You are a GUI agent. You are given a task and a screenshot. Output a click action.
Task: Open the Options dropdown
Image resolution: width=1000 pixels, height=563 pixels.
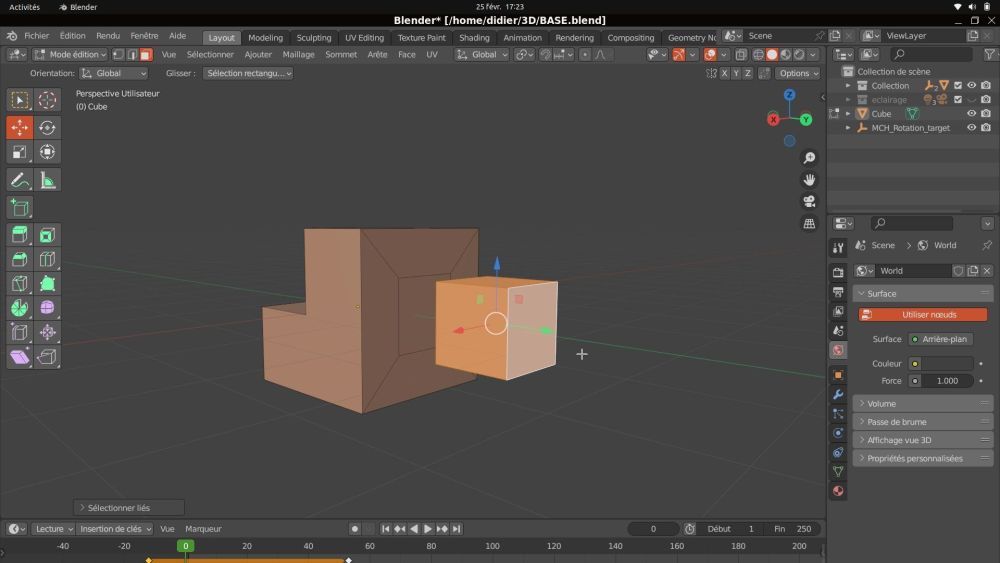(x=798, y=73)
